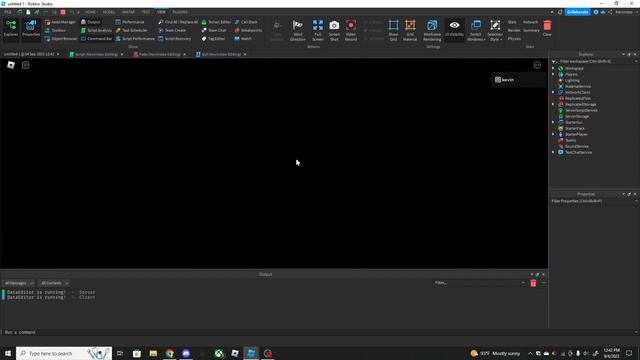This screenshot has height=360, width=640.
Task: Toggle Wireframe Rendering
Action: click(x=432, y=30)
